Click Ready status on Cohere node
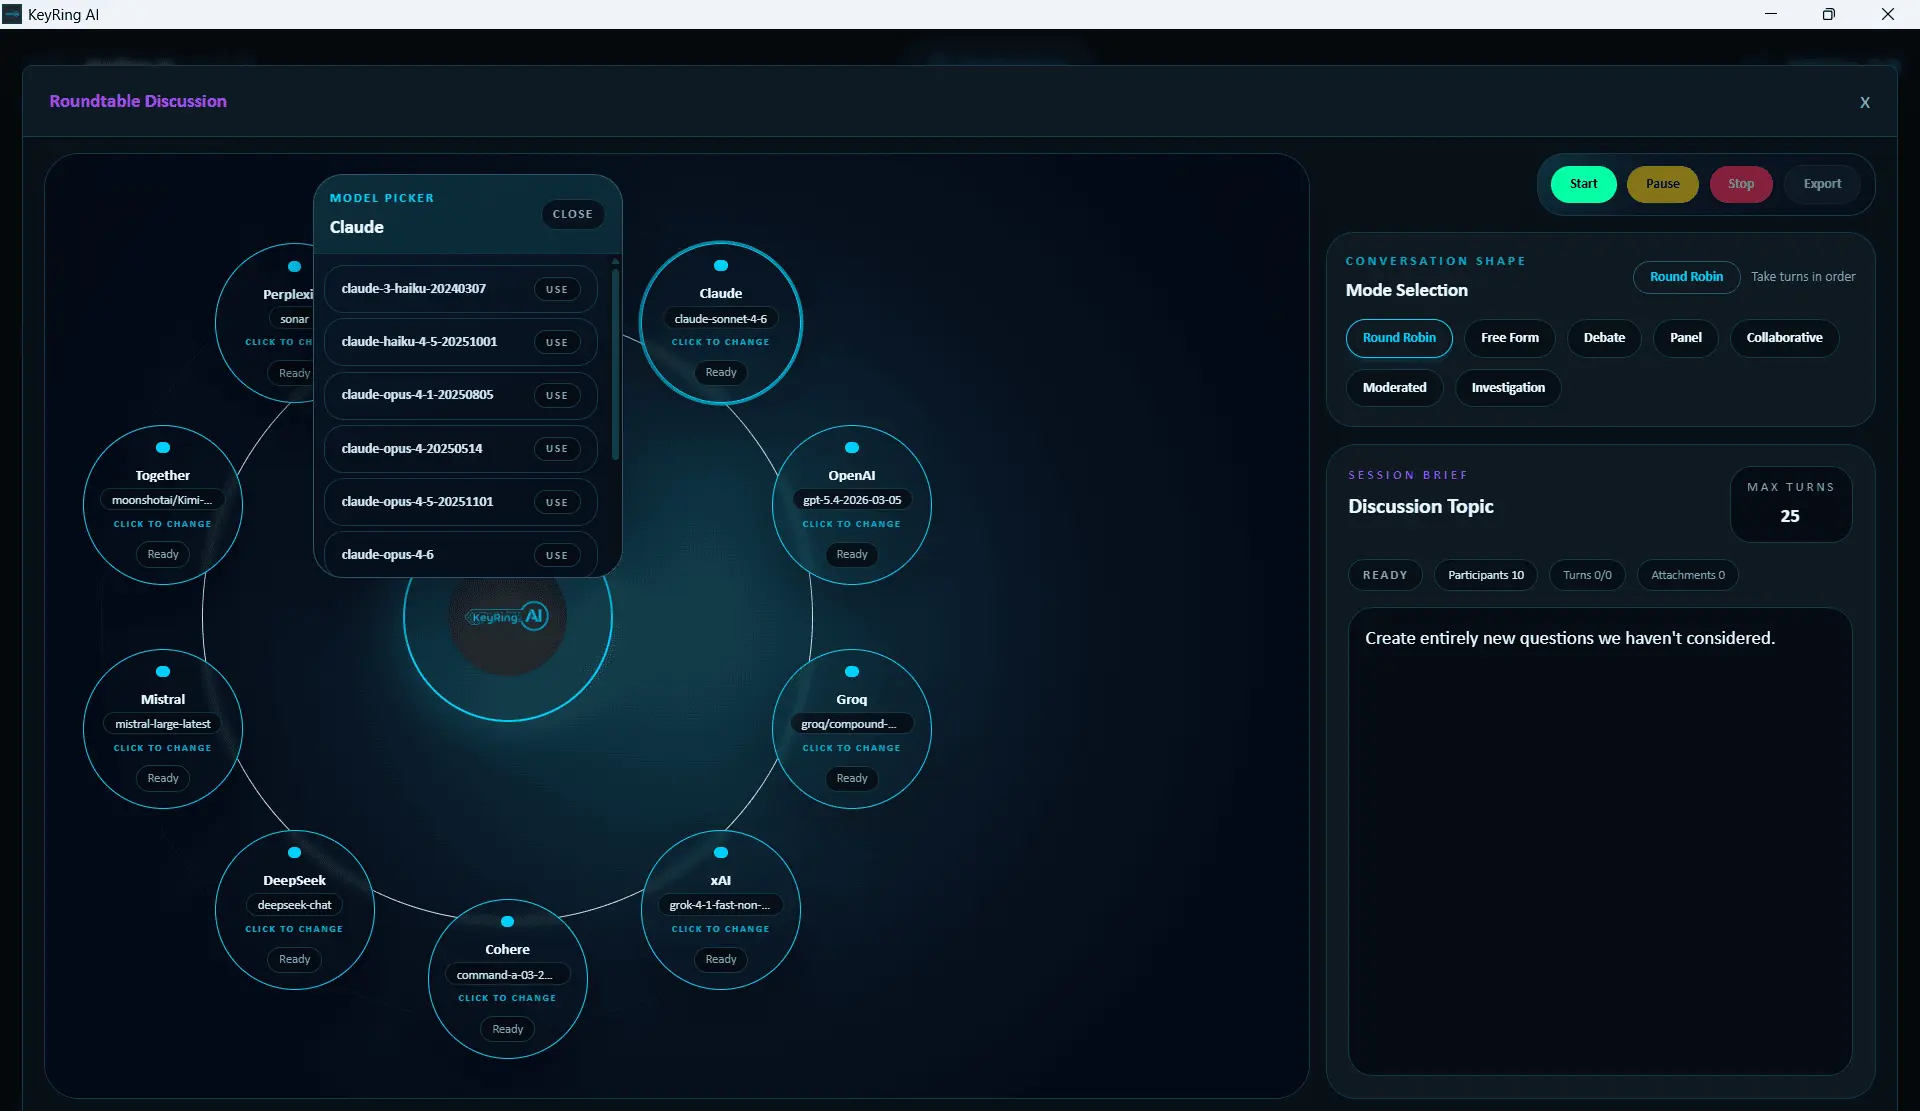The height and width of the screenshot is (1111, 1920). (508, 1029)
